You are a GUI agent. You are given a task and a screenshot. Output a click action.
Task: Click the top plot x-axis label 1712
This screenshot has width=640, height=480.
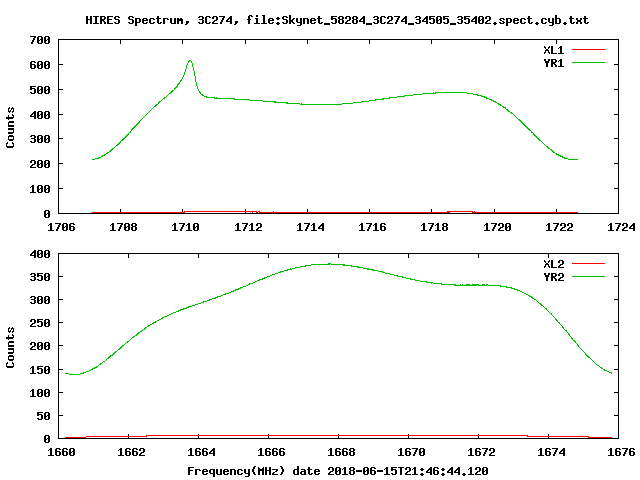click(x=248, y=227)
